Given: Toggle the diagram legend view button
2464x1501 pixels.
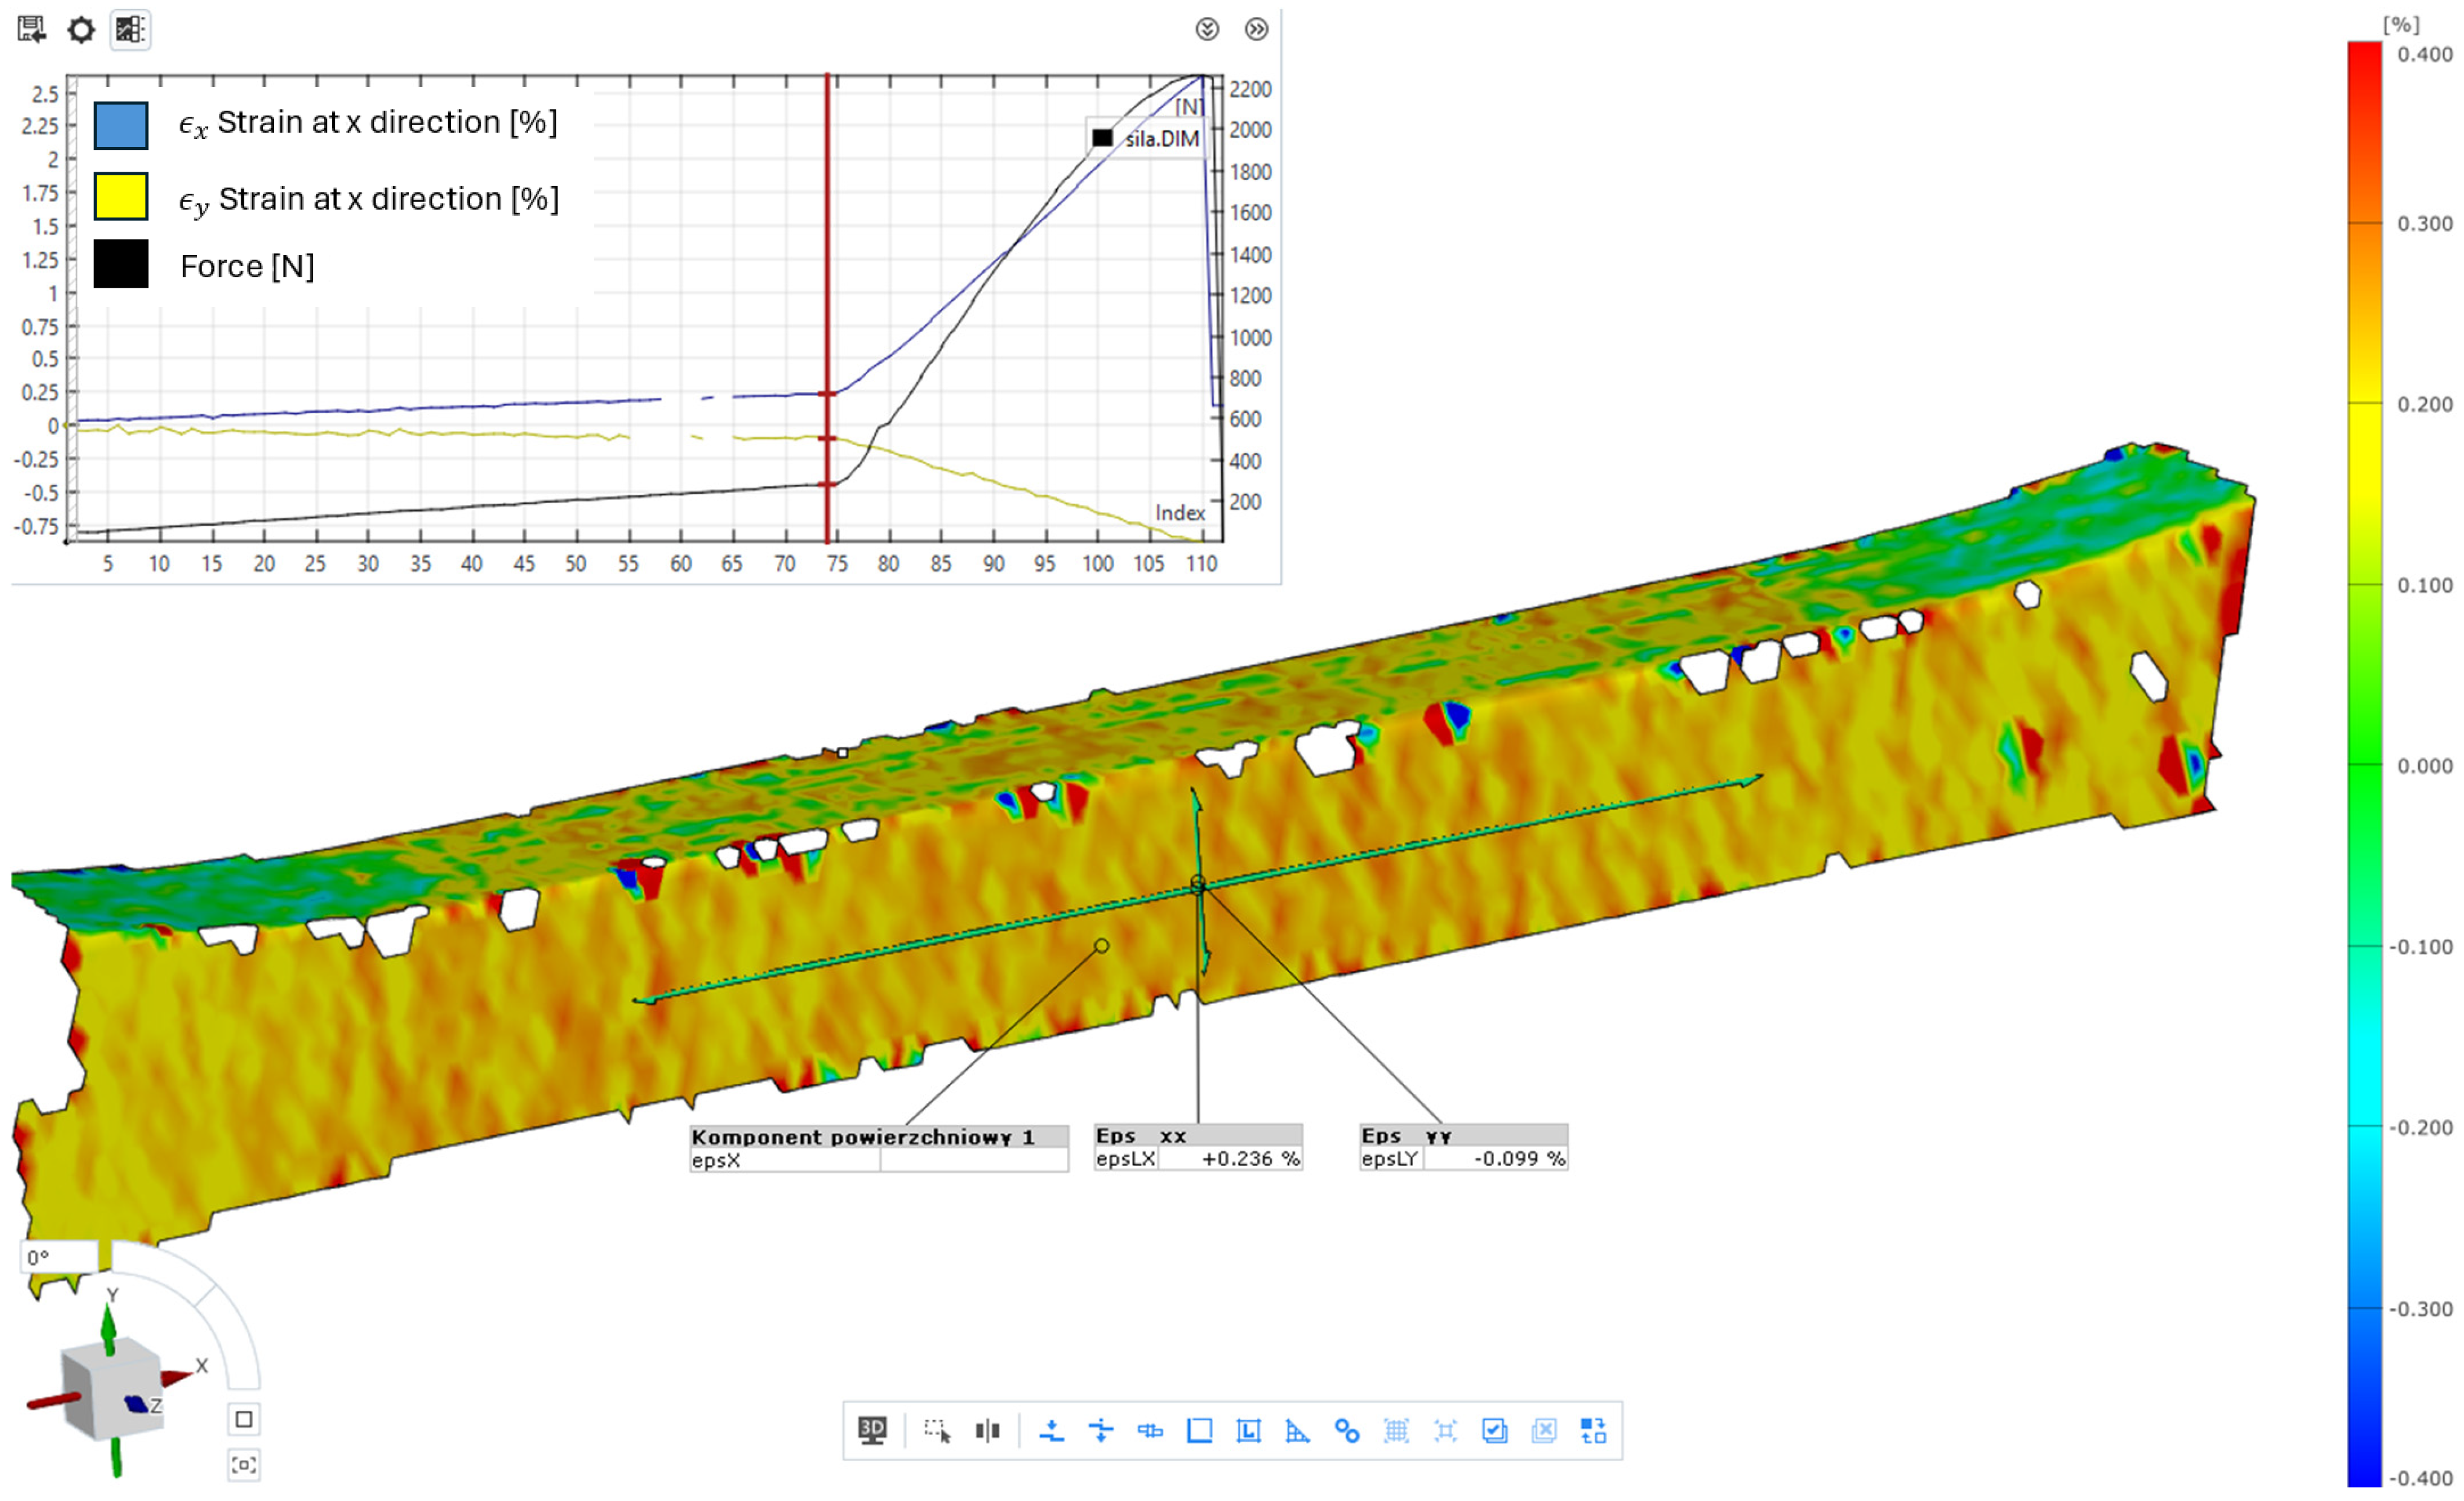Looking at the screenshot, I should point(130,29).
